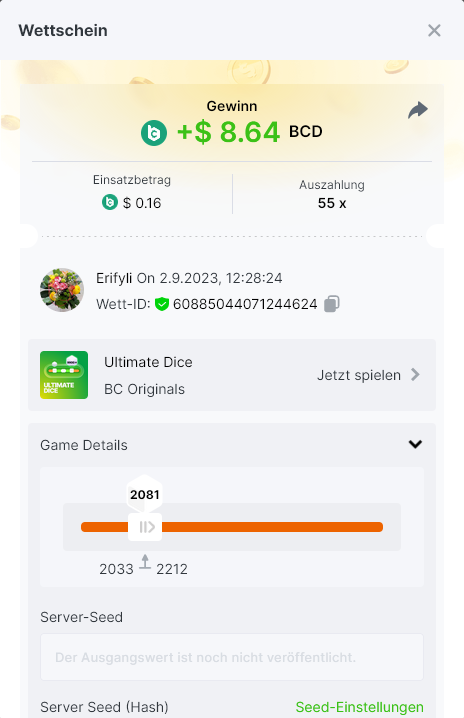Click the Erifyli username
The height and width of the screenshot is (718, 464).
114,278
